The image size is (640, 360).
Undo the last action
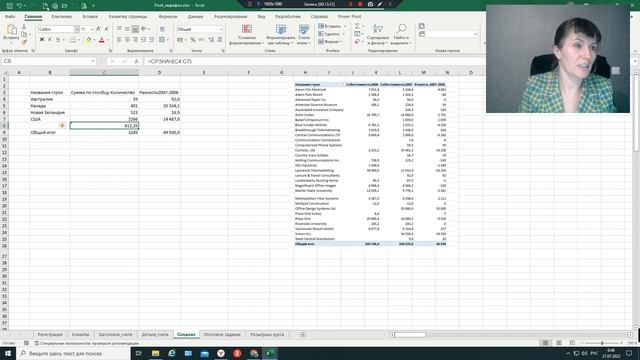pyautogui.click(x=19, y=6)
